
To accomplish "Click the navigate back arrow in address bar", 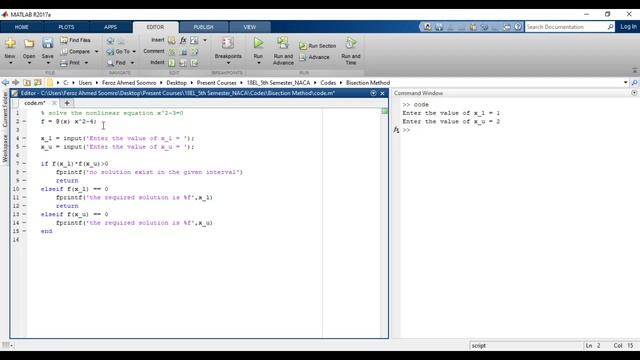I will tap(5, 82).
